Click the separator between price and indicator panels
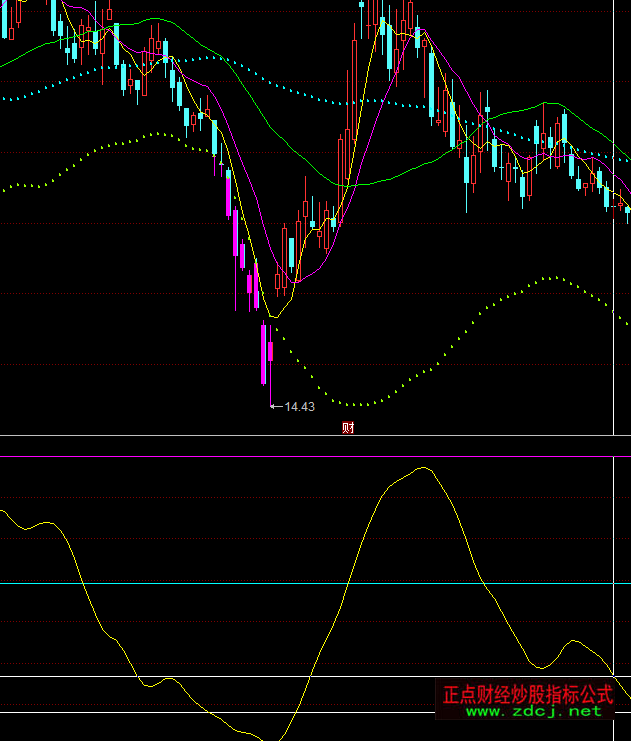 click(x=300, y=436)
